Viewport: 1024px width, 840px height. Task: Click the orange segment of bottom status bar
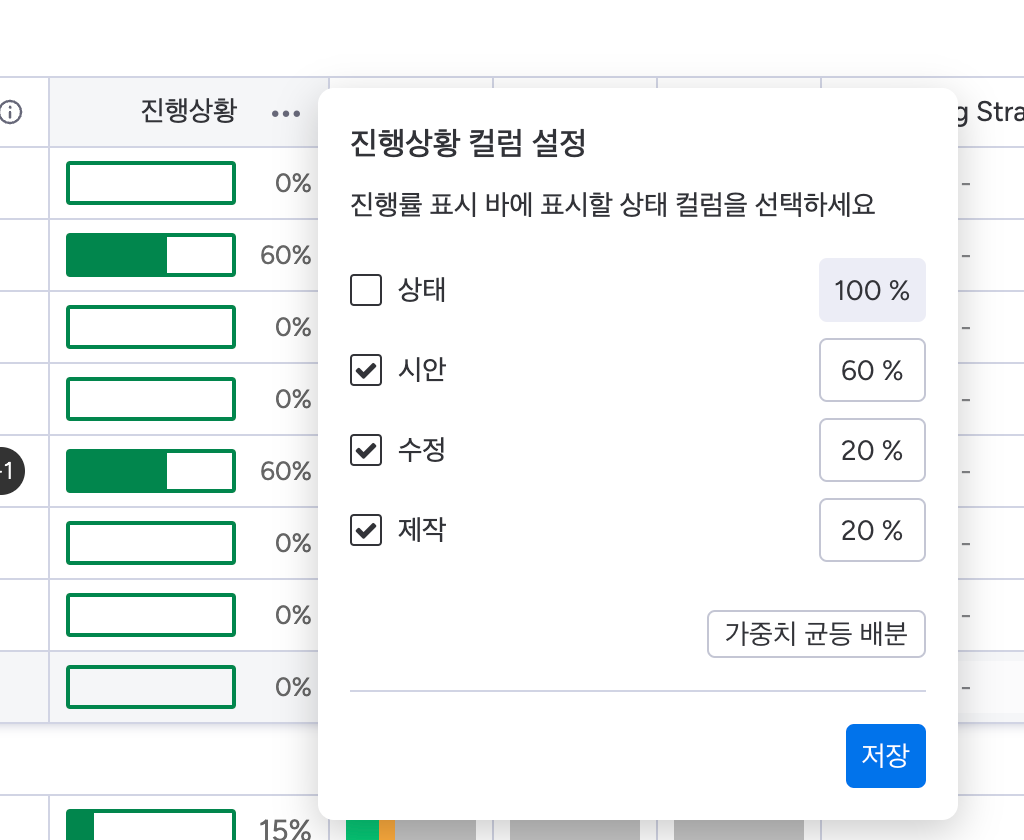click(x=388, y=828)
